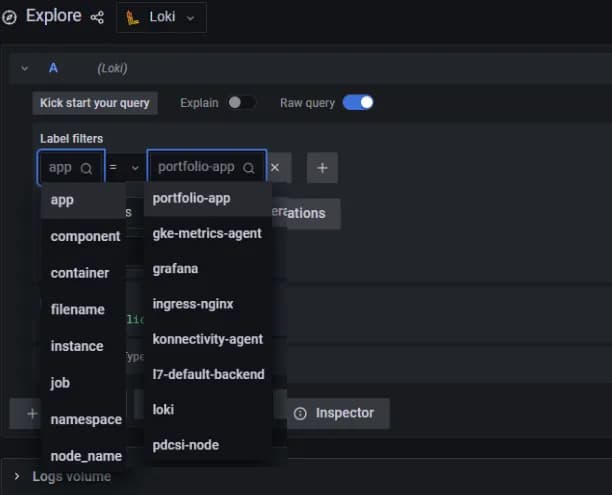This screenshot has width=612, height=495.
Task: Toggle the Explain switch
Action: (242, 103)
